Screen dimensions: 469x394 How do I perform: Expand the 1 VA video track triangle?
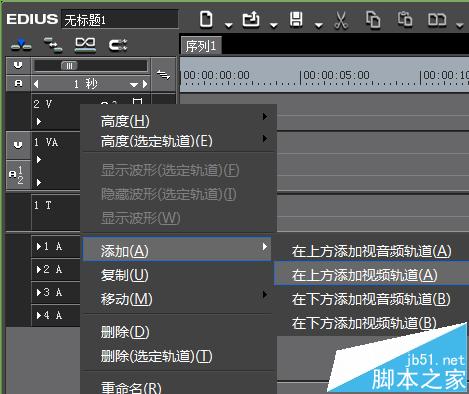[39, 159]
